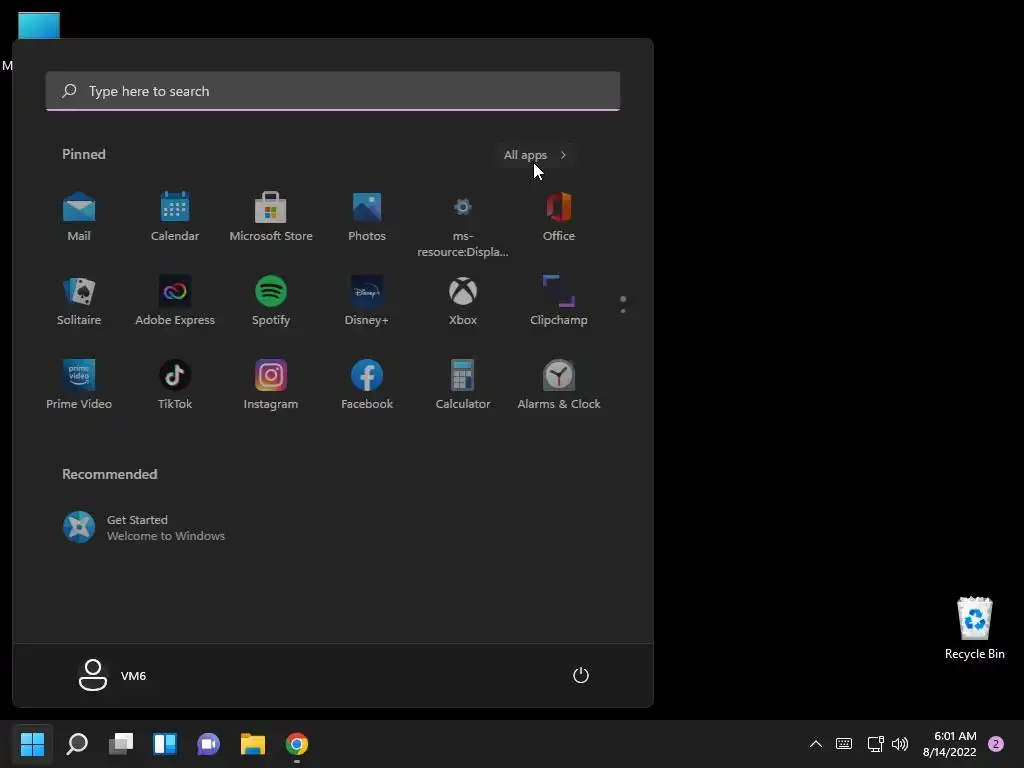The image size is (1024, 768).
Task: Go to next pinned apps page dots
Action: [x=622, y=304]
